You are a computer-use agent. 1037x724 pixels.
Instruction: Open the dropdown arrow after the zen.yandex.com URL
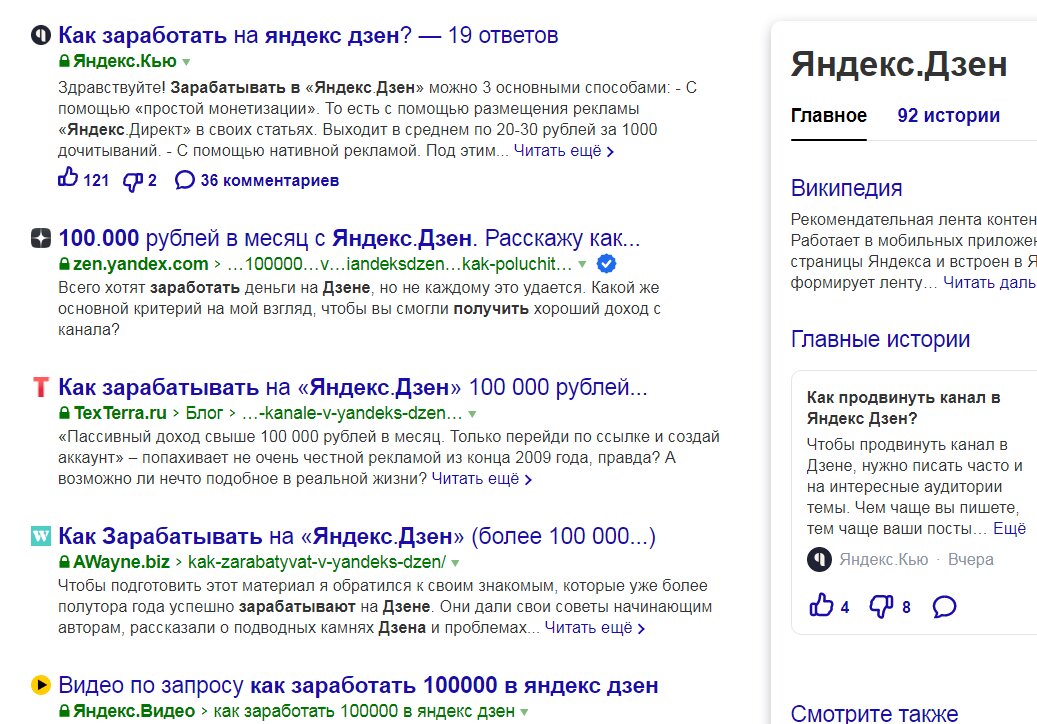pos(582,264)
